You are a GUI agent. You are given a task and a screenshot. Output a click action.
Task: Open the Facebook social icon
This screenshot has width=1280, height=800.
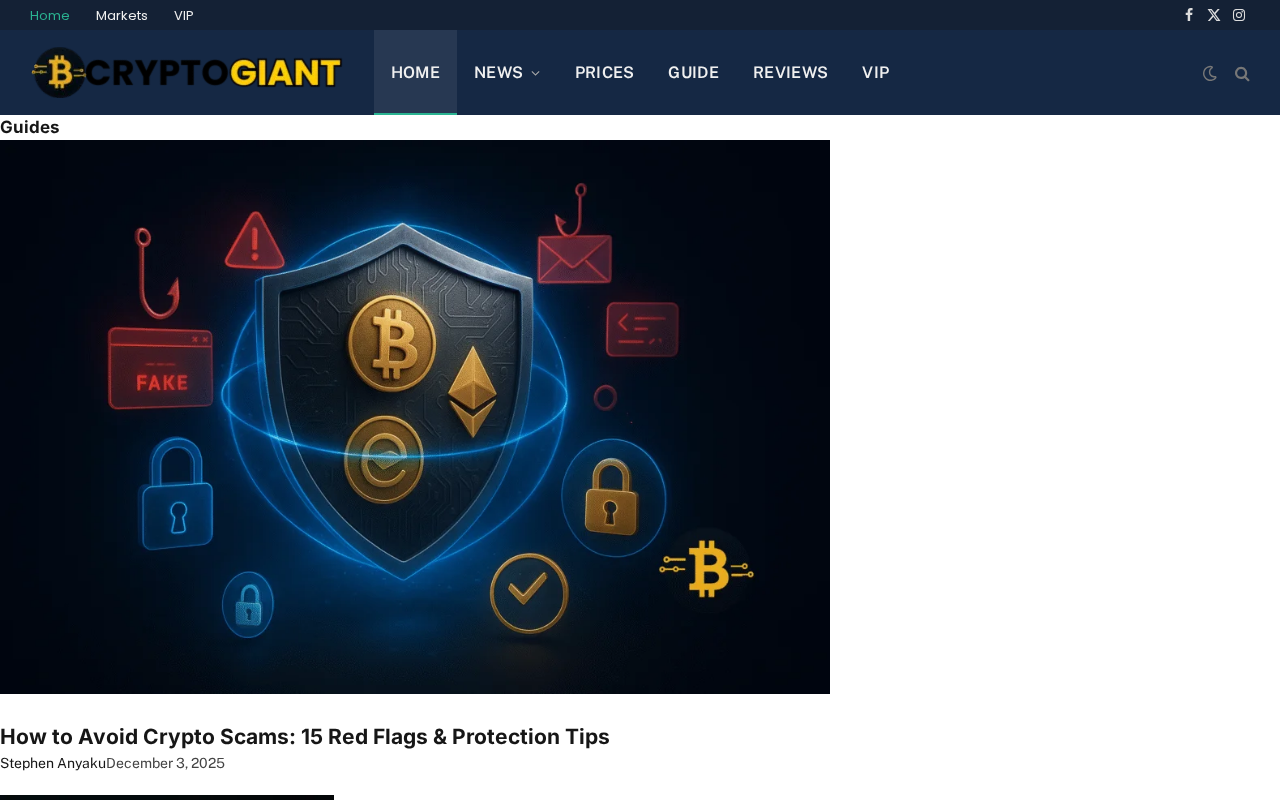pyautogui.click(x=1189, y=15)
